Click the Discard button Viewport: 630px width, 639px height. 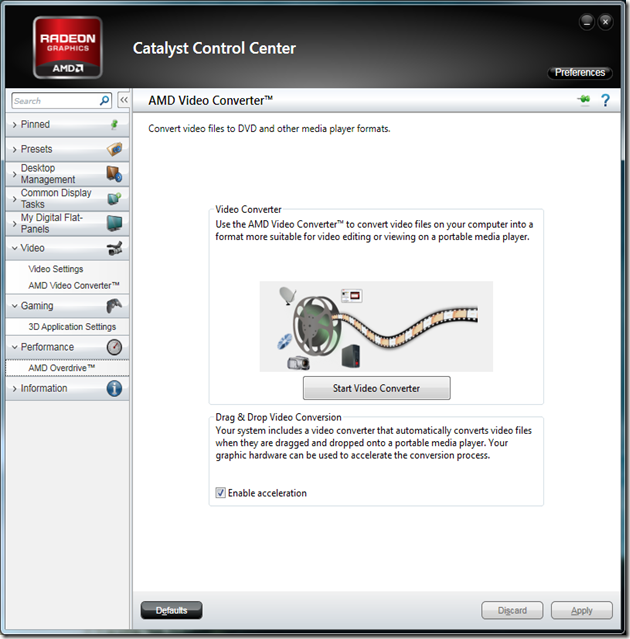(512, 610)
